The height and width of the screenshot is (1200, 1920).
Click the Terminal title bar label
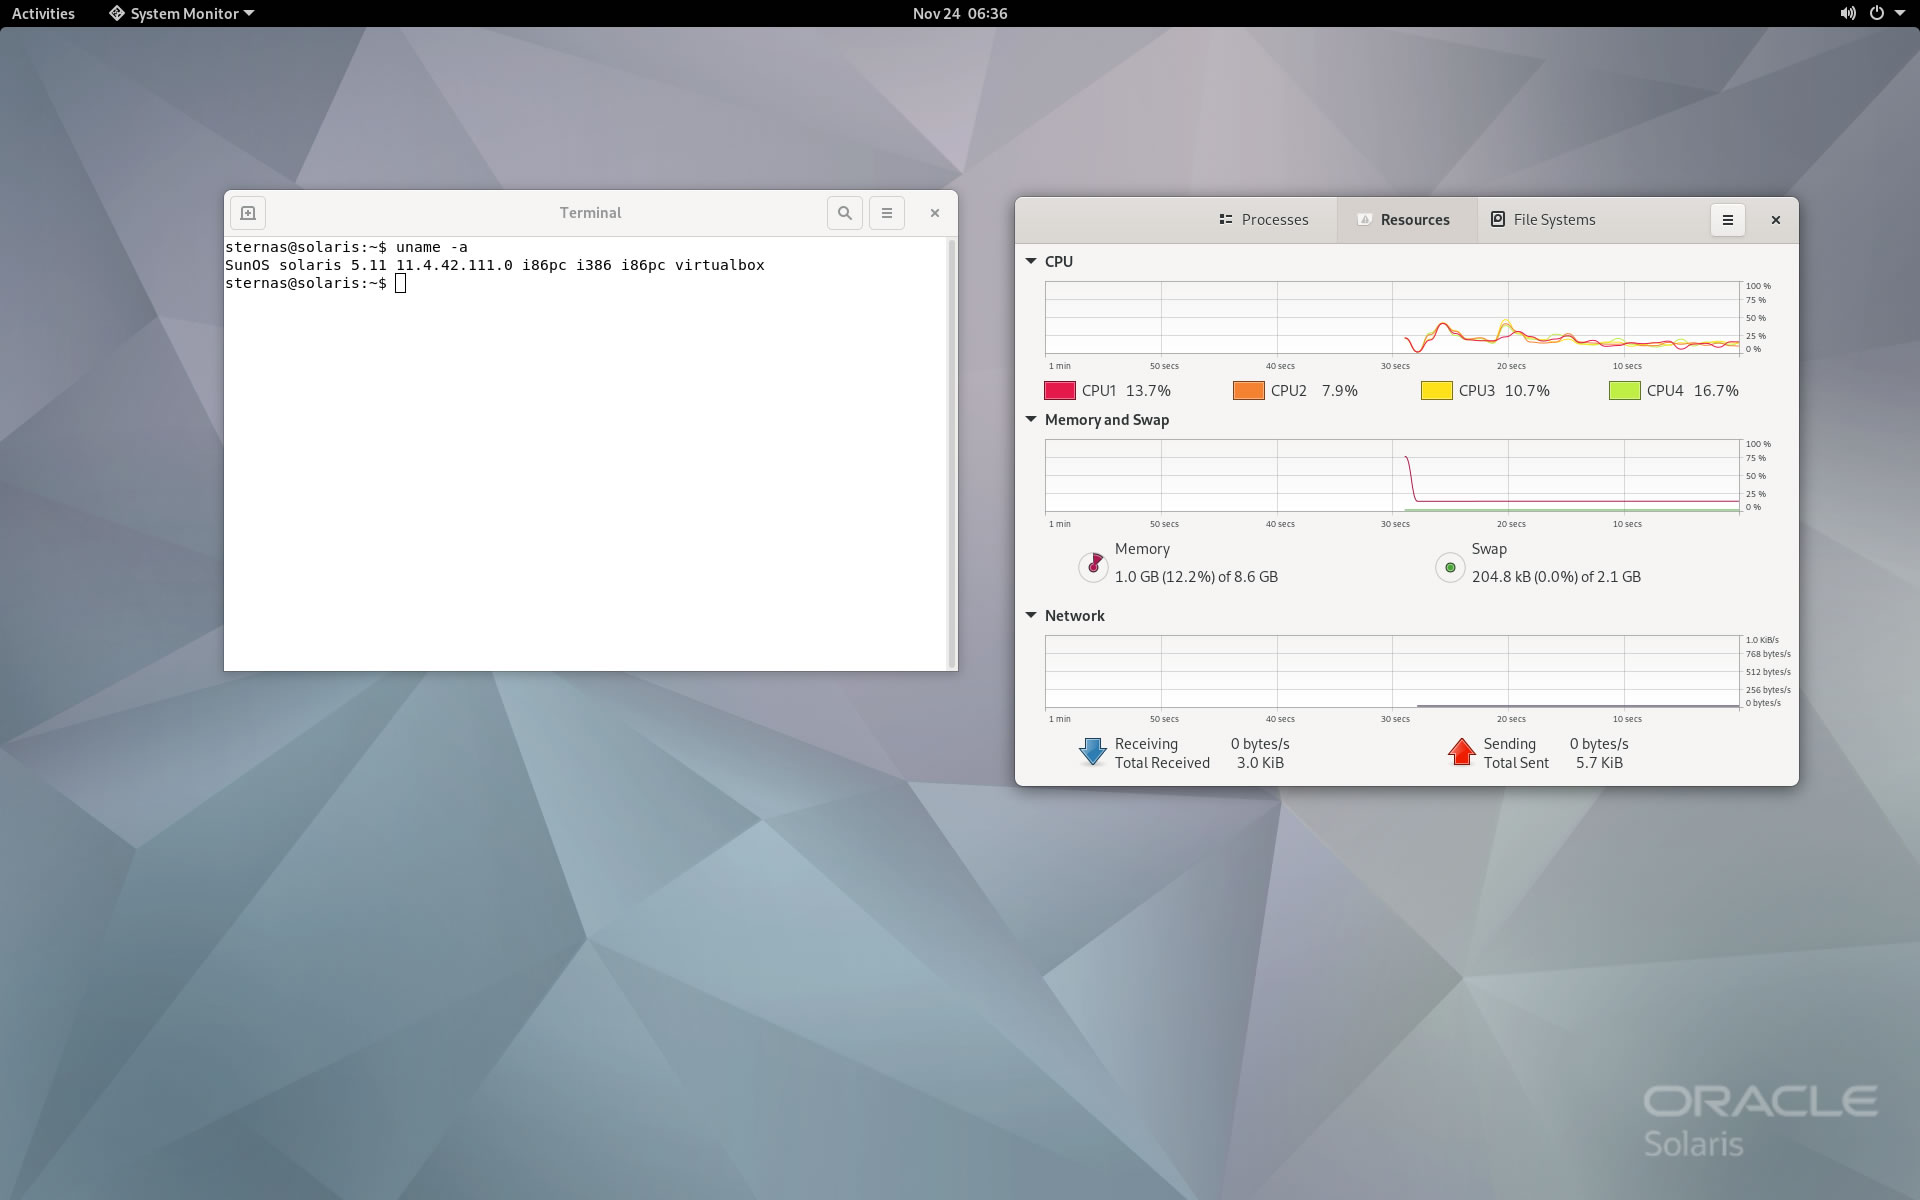(590, 213)
